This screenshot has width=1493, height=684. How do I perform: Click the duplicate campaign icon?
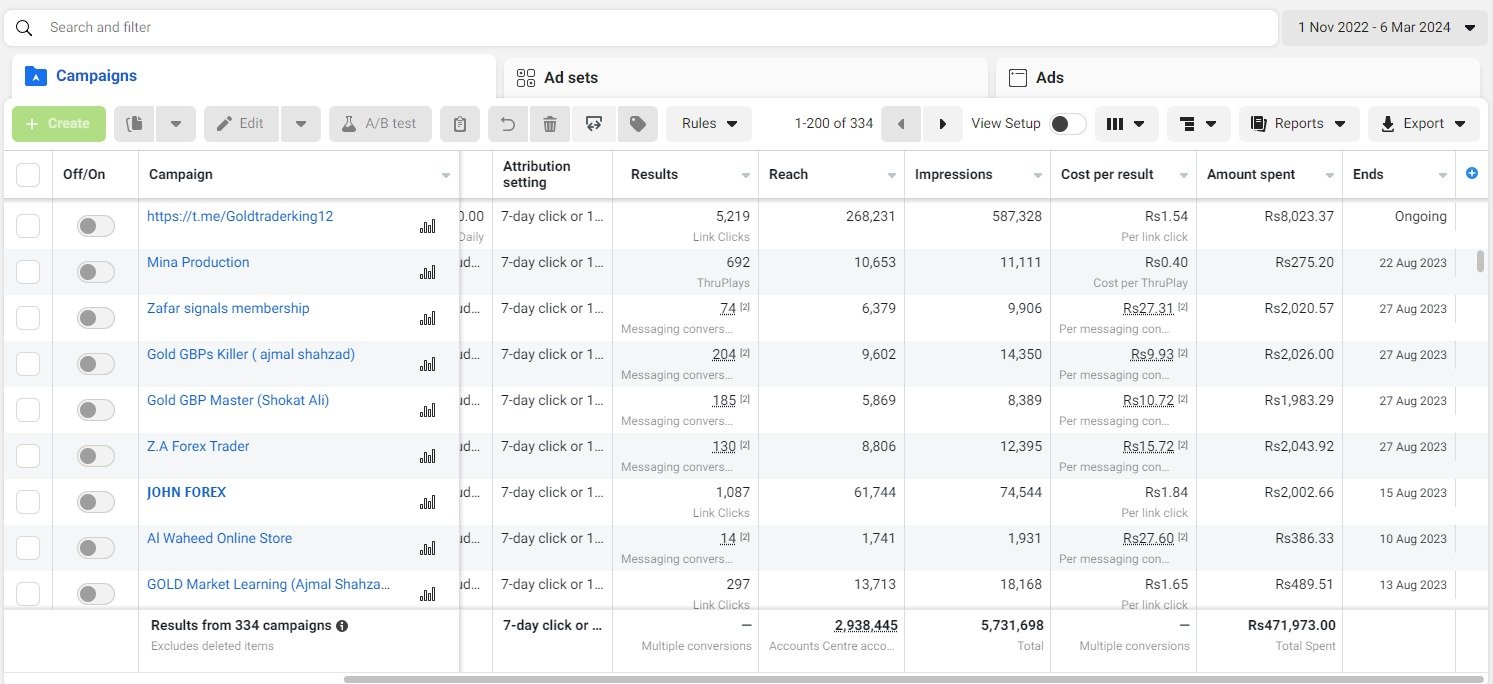pyautogui.click(x=136, y=124)
